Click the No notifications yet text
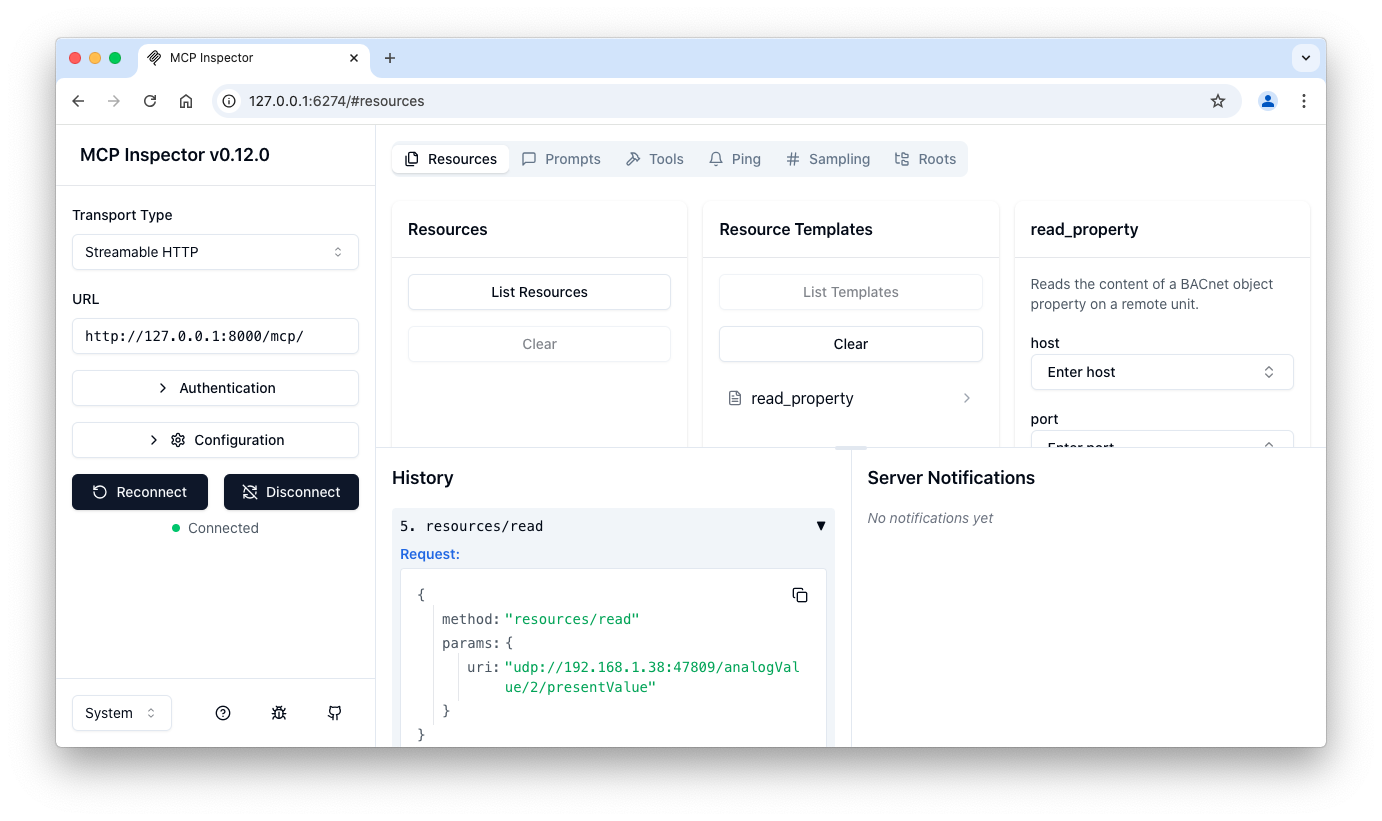Screen dimensions: 1382x821 coord(931,518)
